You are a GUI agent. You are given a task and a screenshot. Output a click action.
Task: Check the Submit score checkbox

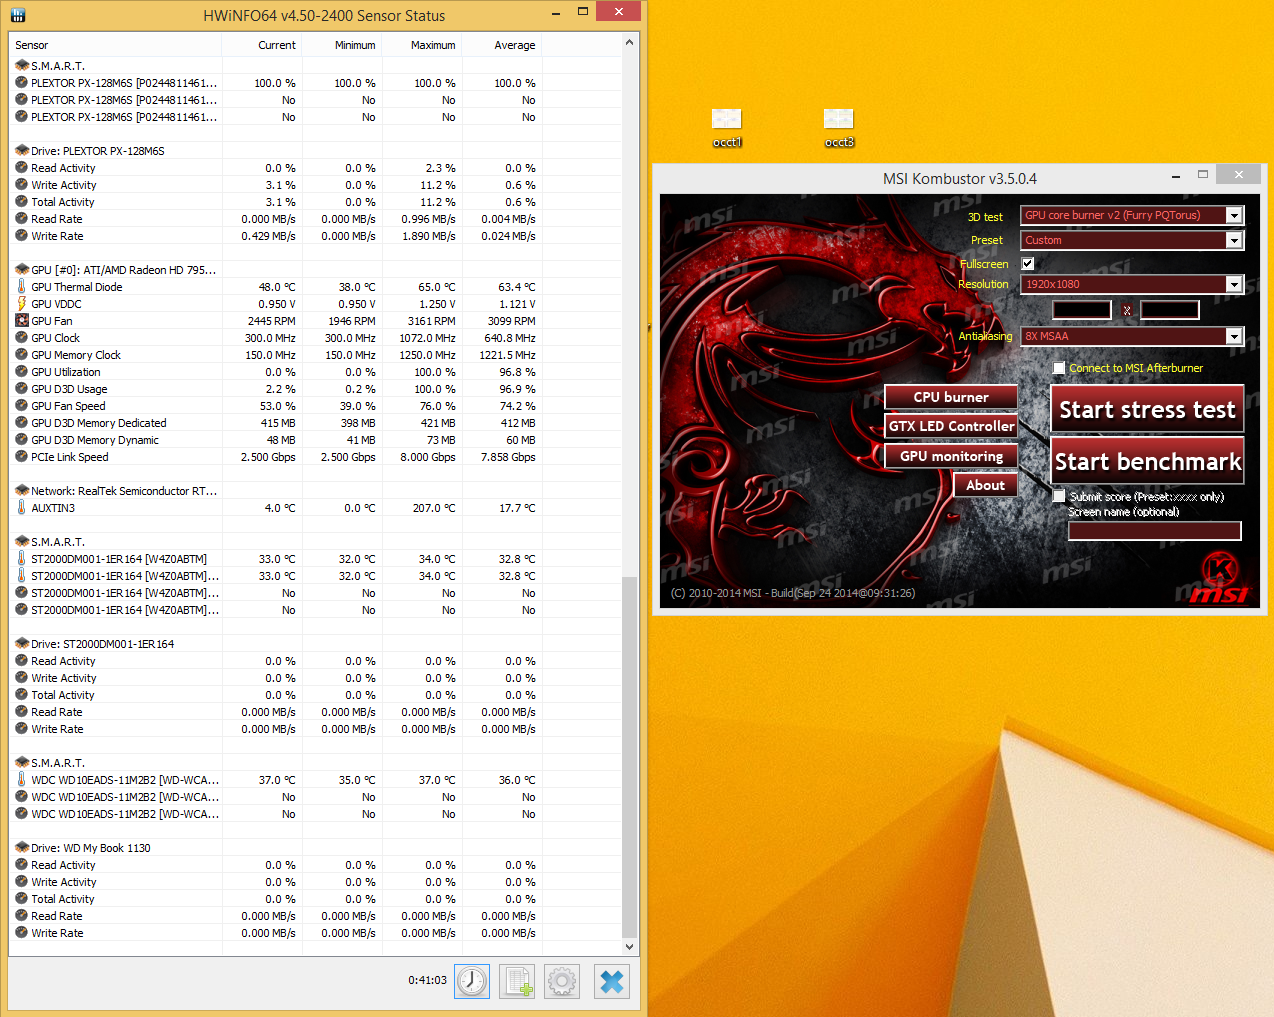1059,496
